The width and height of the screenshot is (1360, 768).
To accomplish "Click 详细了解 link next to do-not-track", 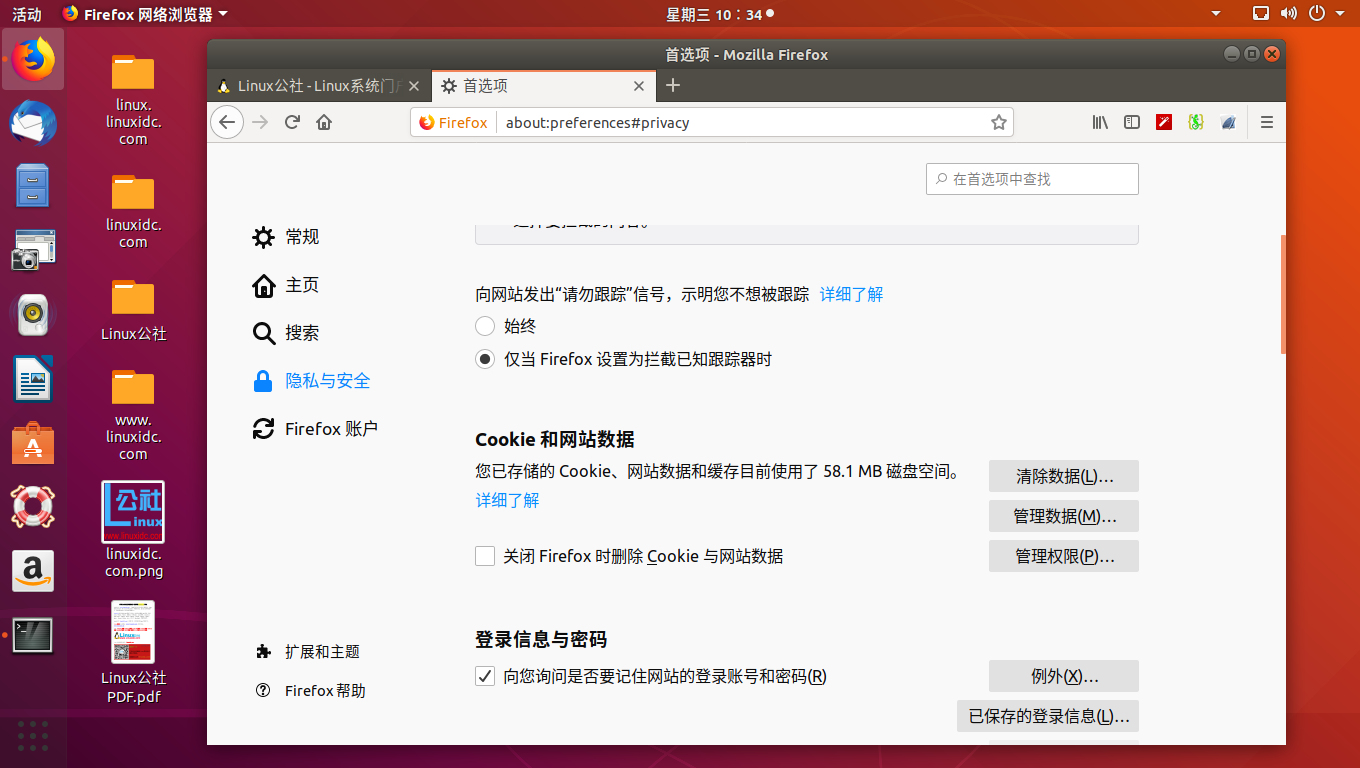I will [x=852, y=294].
